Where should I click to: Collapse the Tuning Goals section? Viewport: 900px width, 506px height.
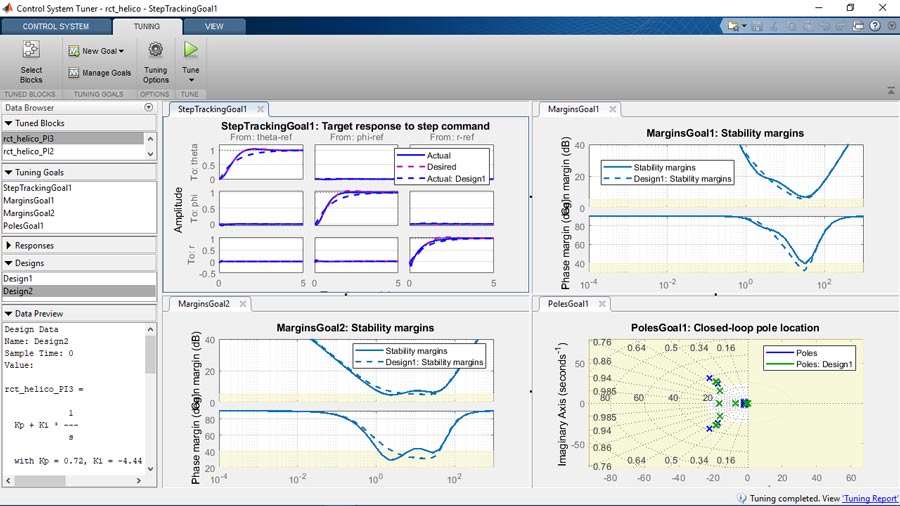[x=9, y=172]
